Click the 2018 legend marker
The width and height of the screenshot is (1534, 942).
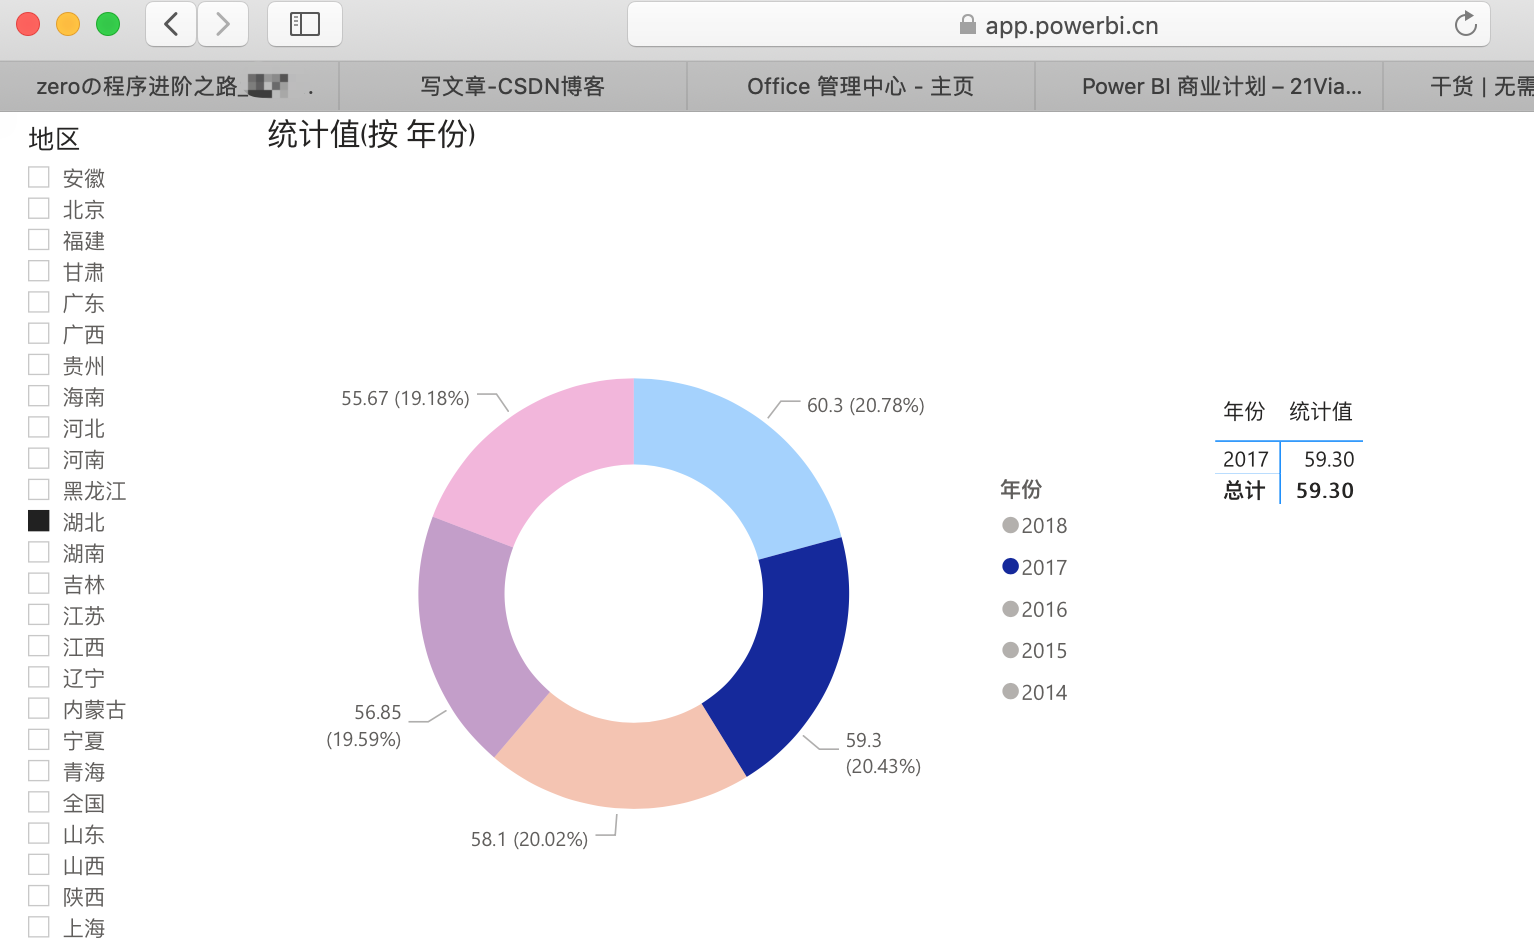1010,525
